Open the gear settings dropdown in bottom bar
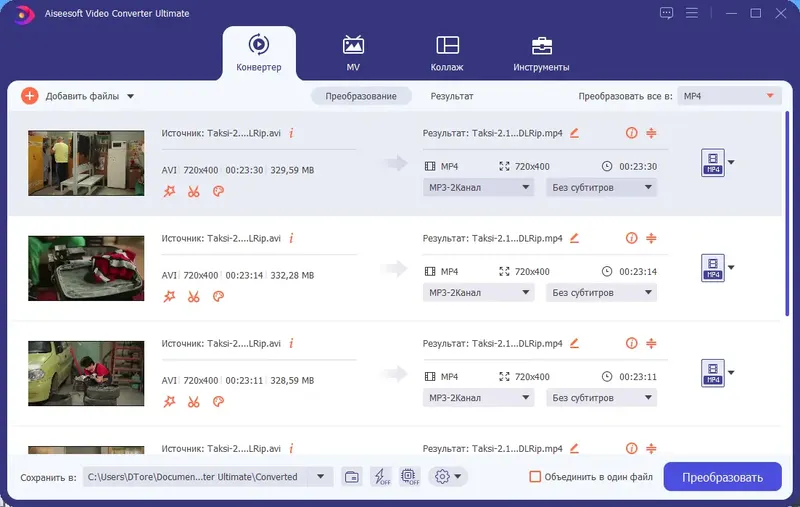800x507 pixels. click(x=448, y=477)
